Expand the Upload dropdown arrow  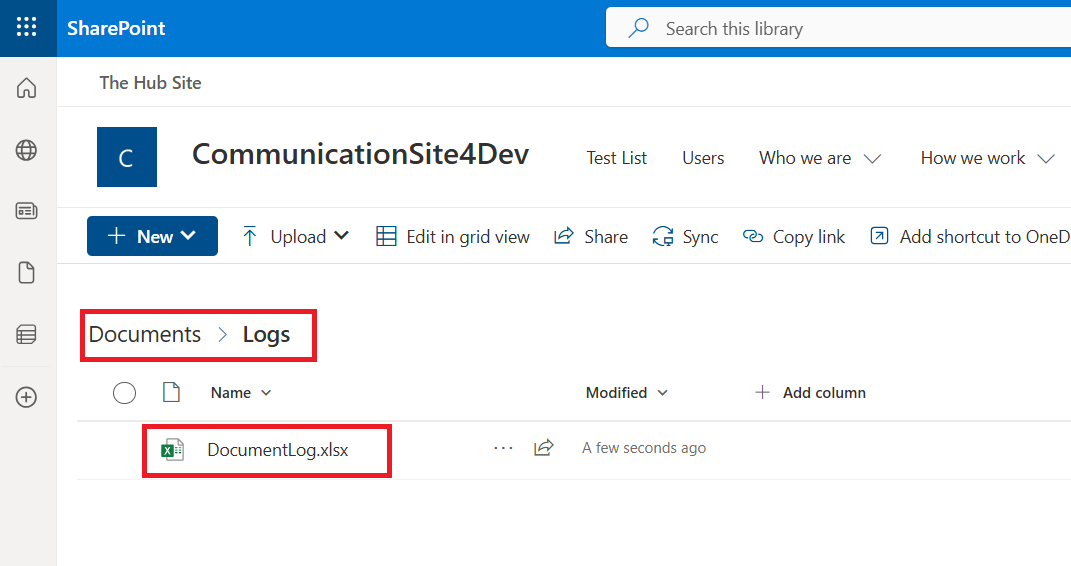(342, 236)
